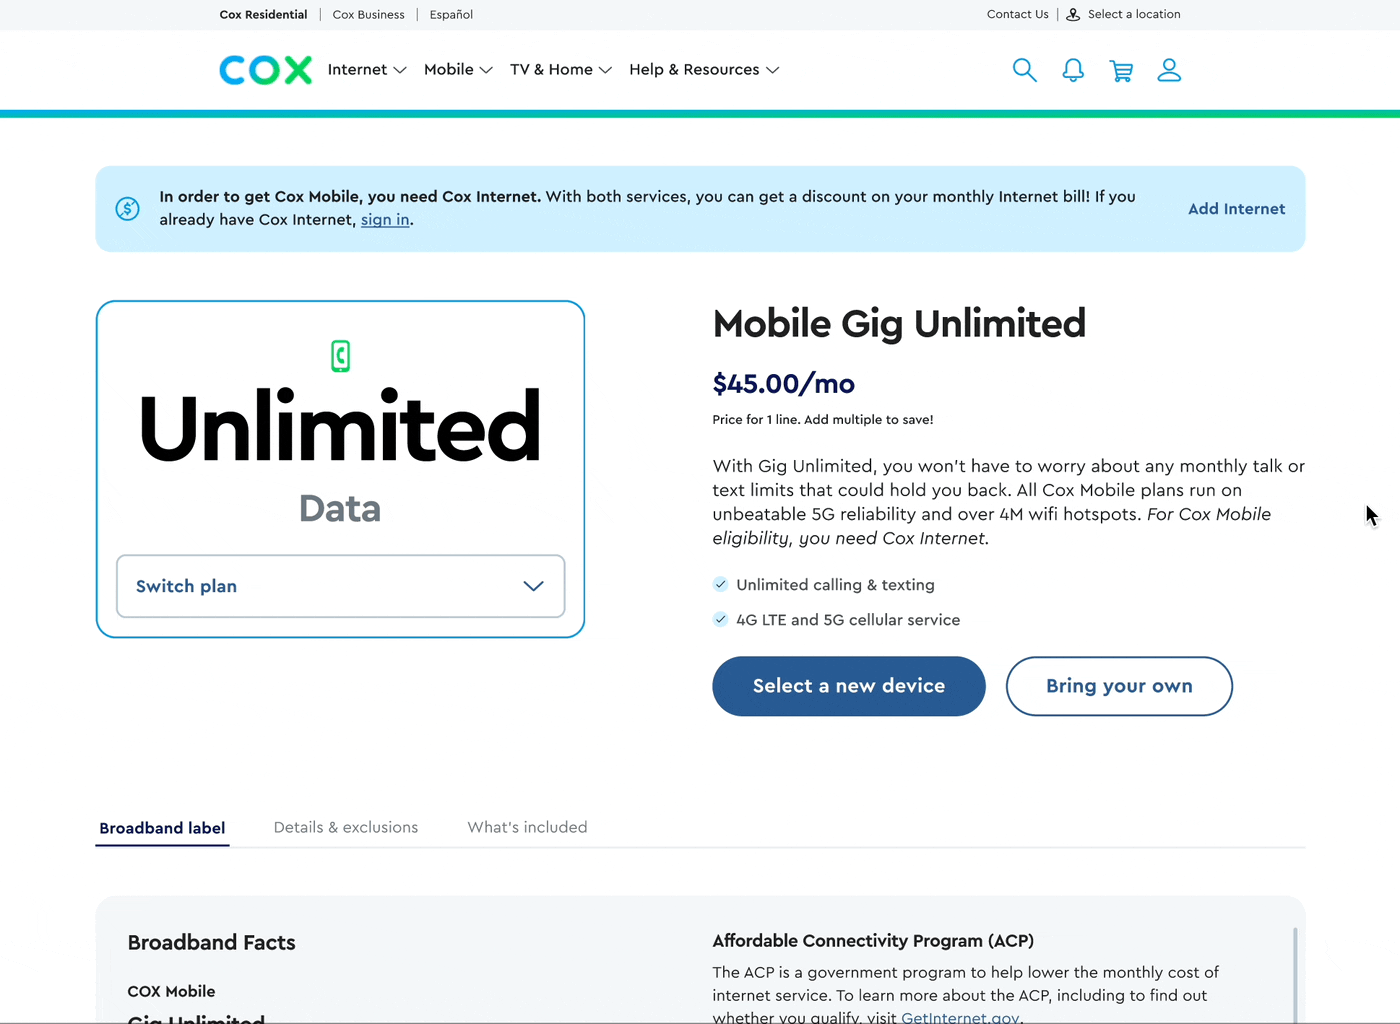This screenshot has height=1024, width=1400.
Task: Expand the Internet navigation dropdown
Action: (366, 69)
